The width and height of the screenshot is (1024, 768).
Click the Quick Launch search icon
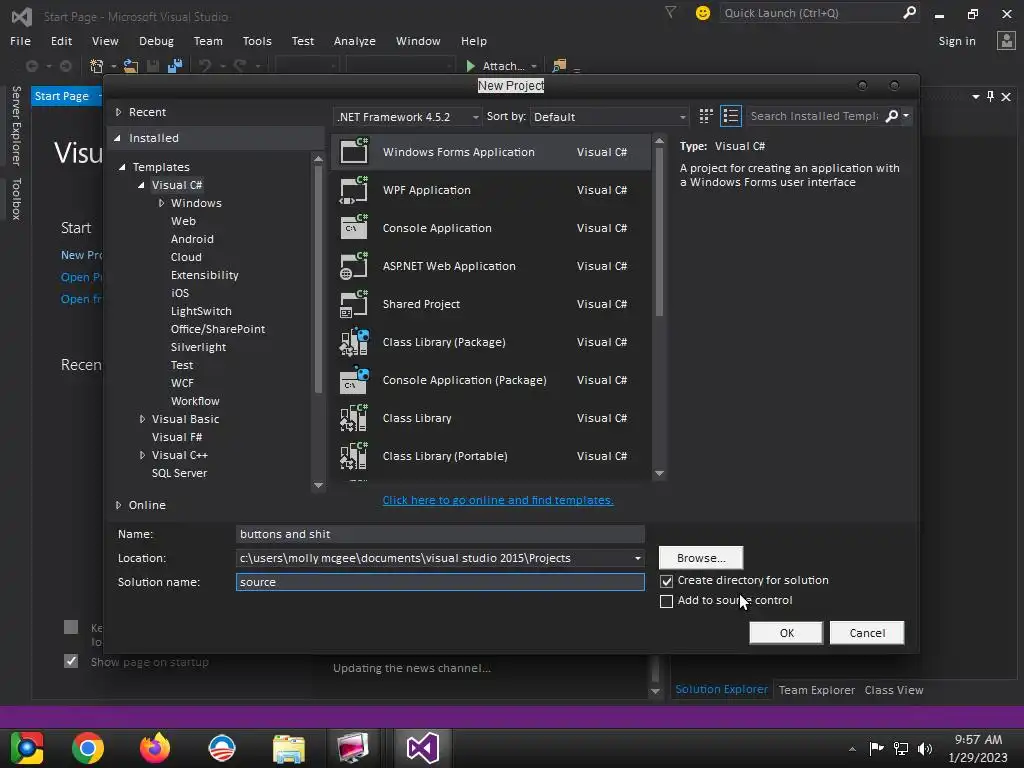tap(909, 12)
